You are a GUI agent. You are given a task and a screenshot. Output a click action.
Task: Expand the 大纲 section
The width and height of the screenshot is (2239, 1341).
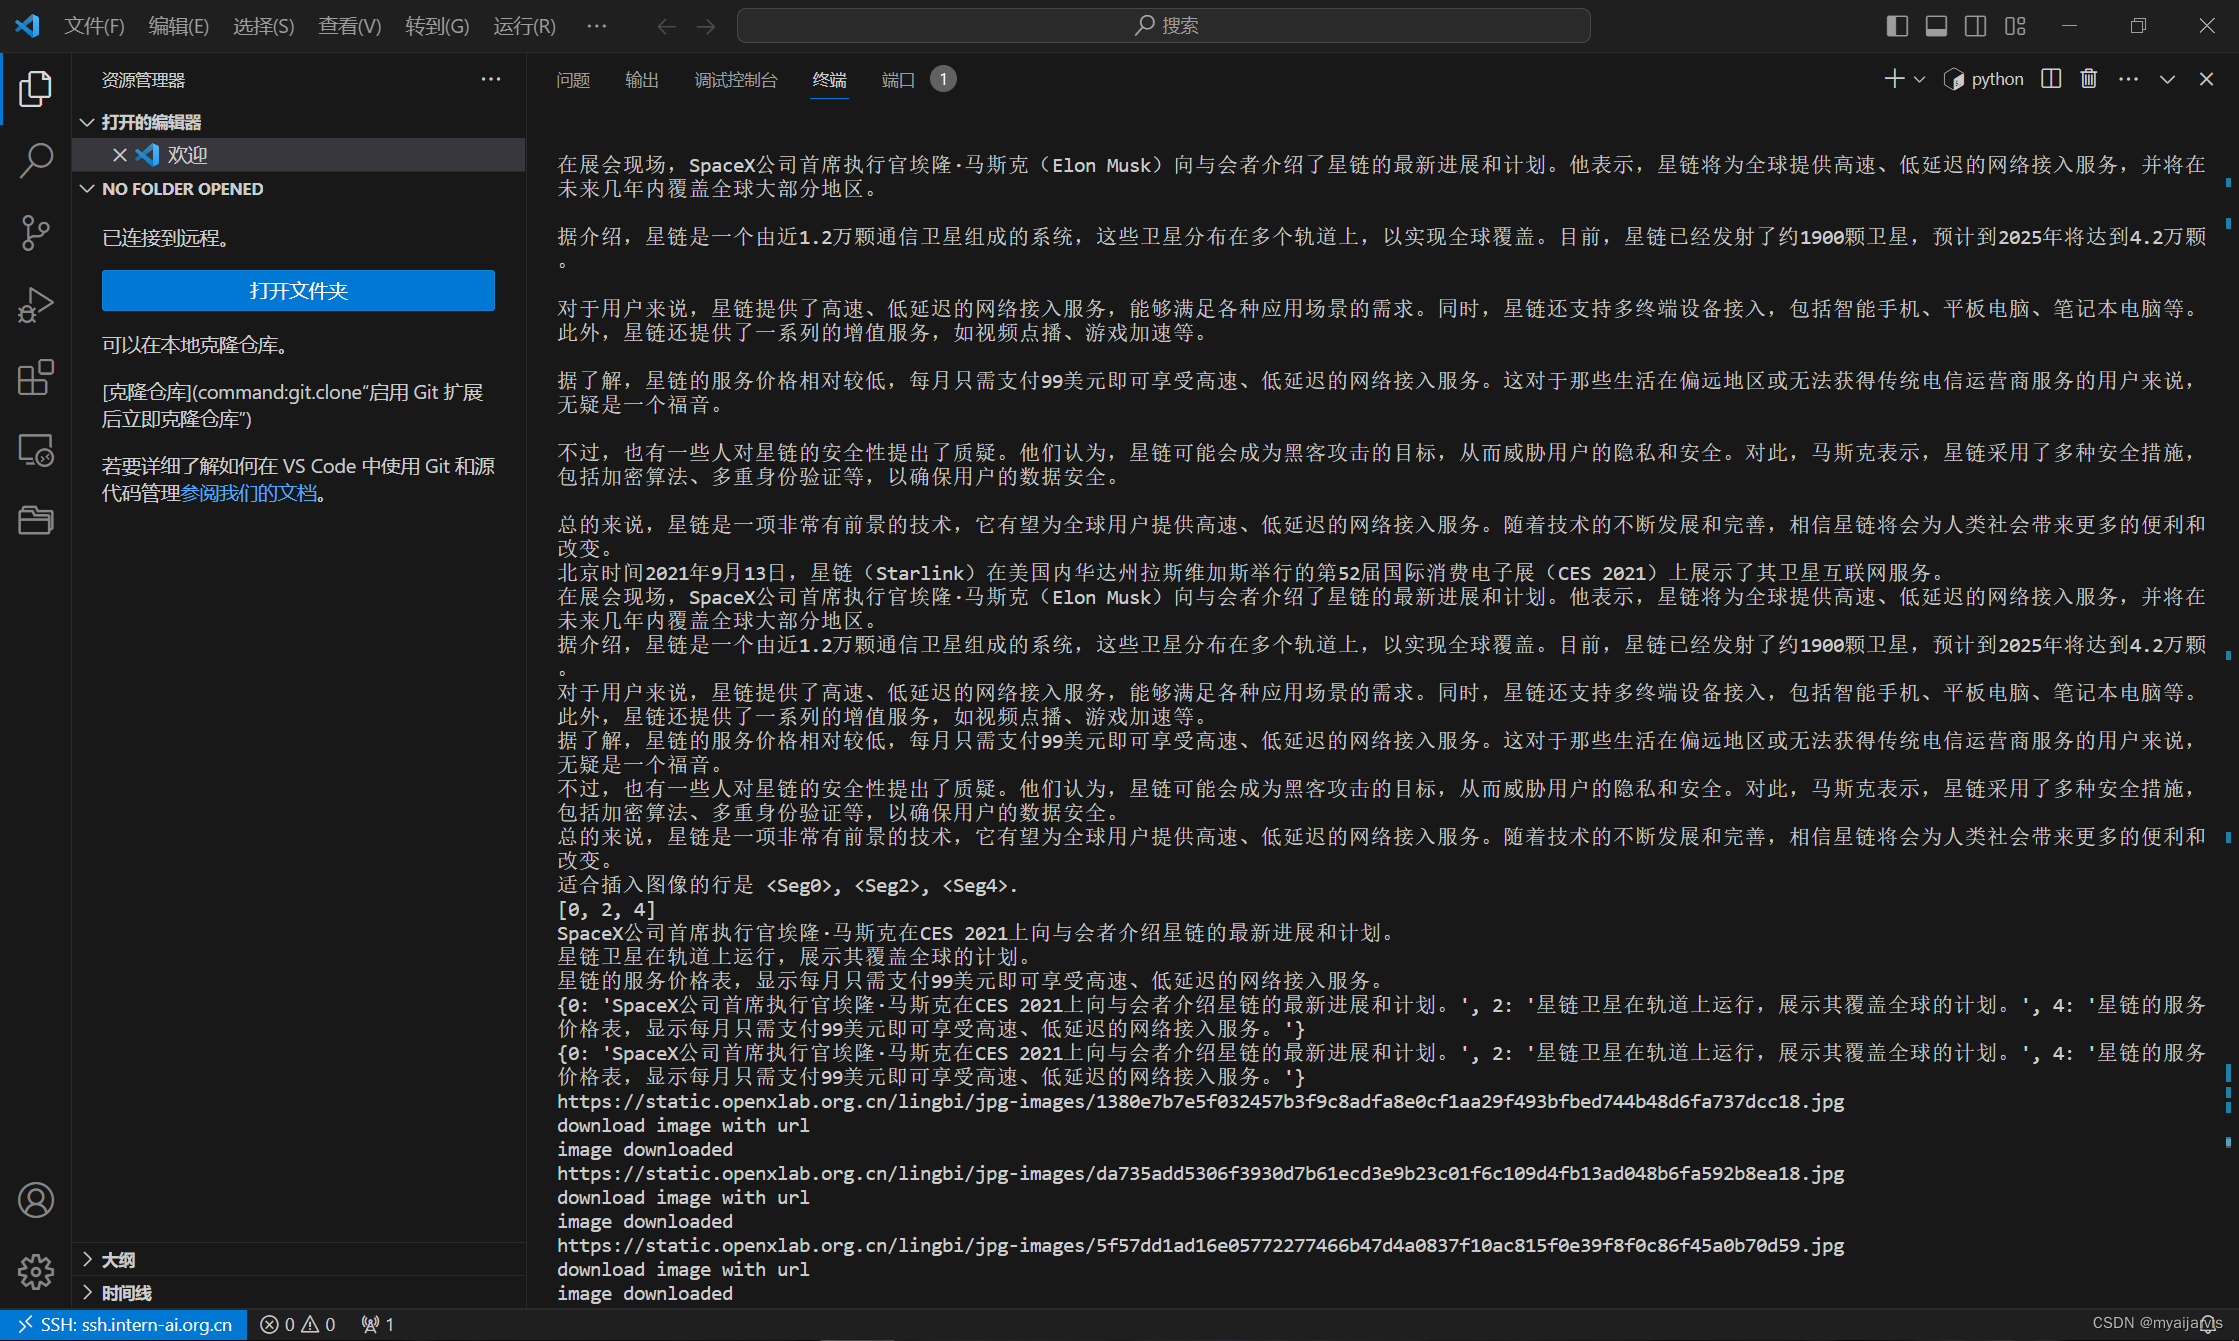pos(298,1260)
